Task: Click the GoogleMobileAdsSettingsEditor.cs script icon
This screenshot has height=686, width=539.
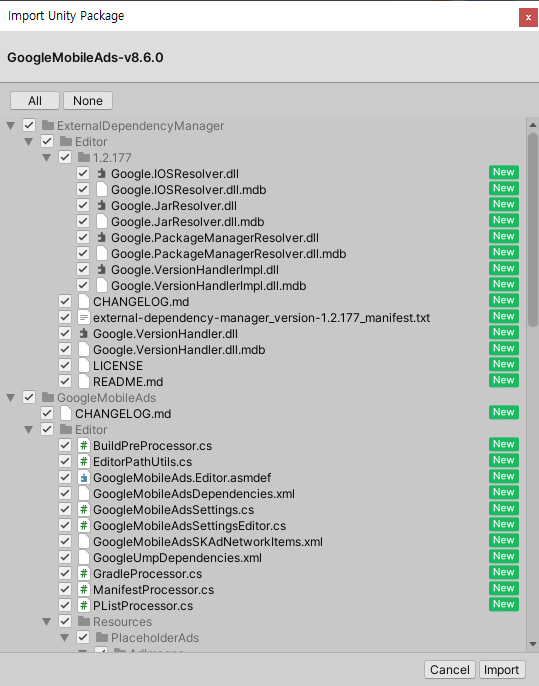Action: pos(84,525)
